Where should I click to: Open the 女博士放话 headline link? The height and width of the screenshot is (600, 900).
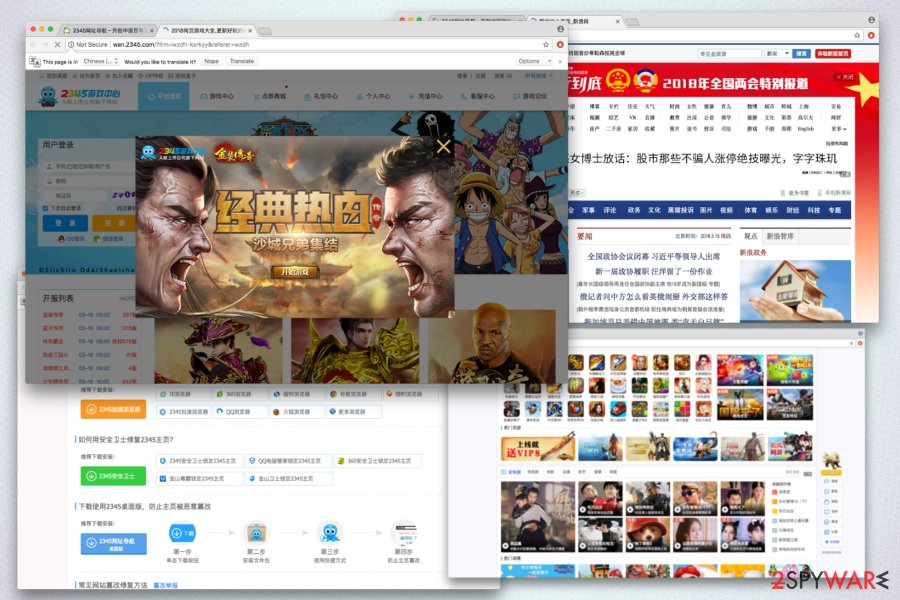click(703, 158)
